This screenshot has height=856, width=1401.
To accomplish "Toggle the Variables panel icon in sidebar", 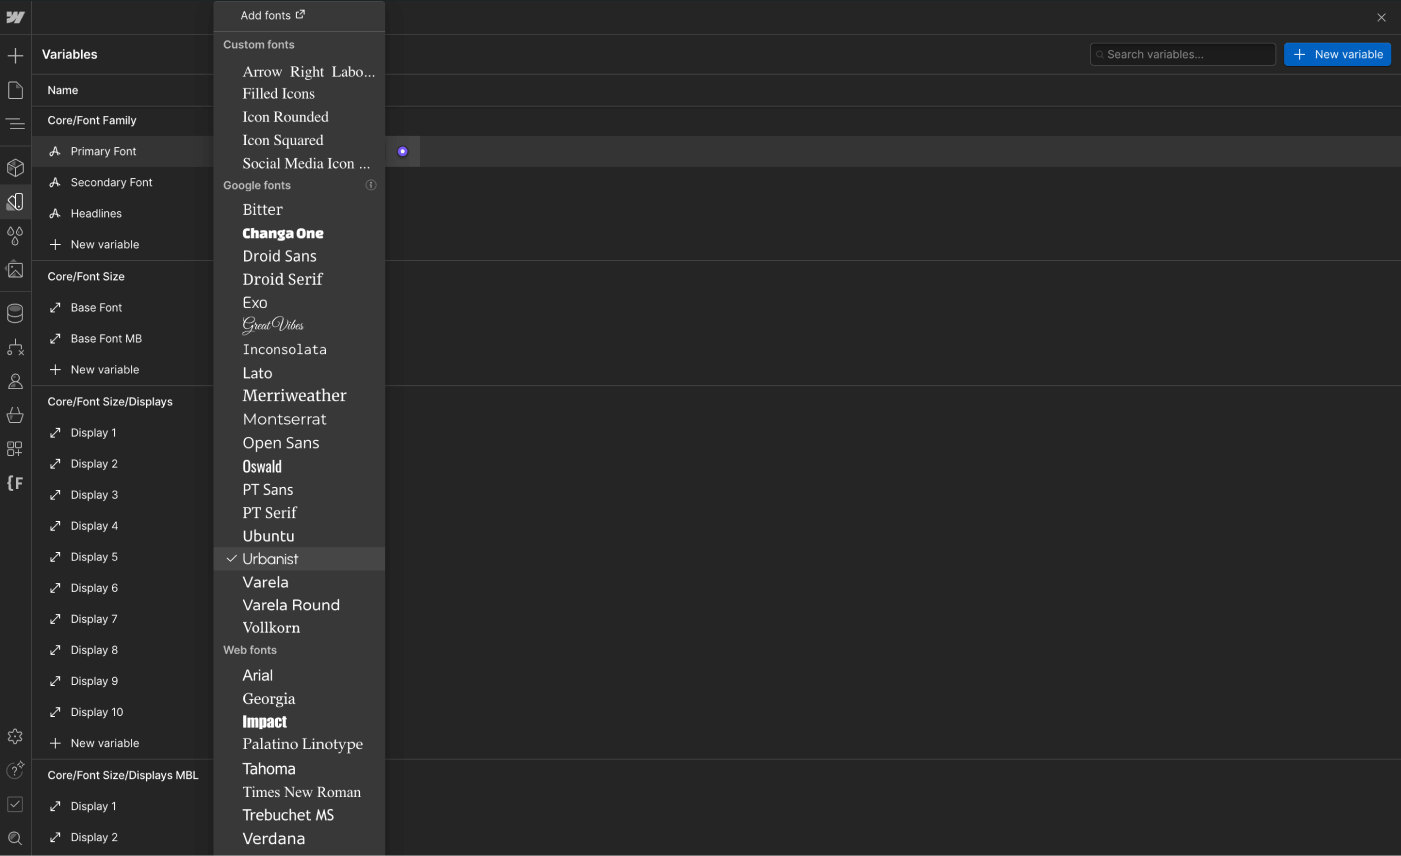I will tap(15, 202).
